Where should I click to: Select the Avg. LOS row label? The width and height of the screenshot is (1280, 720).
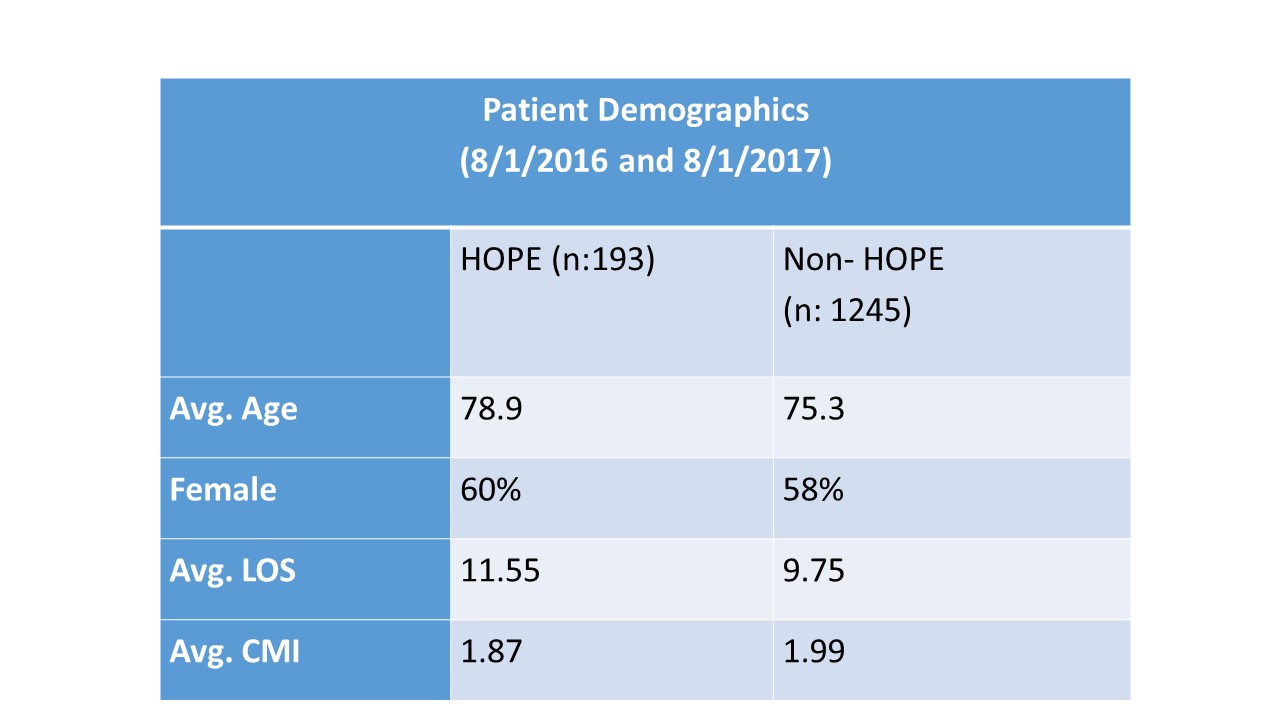233,571
